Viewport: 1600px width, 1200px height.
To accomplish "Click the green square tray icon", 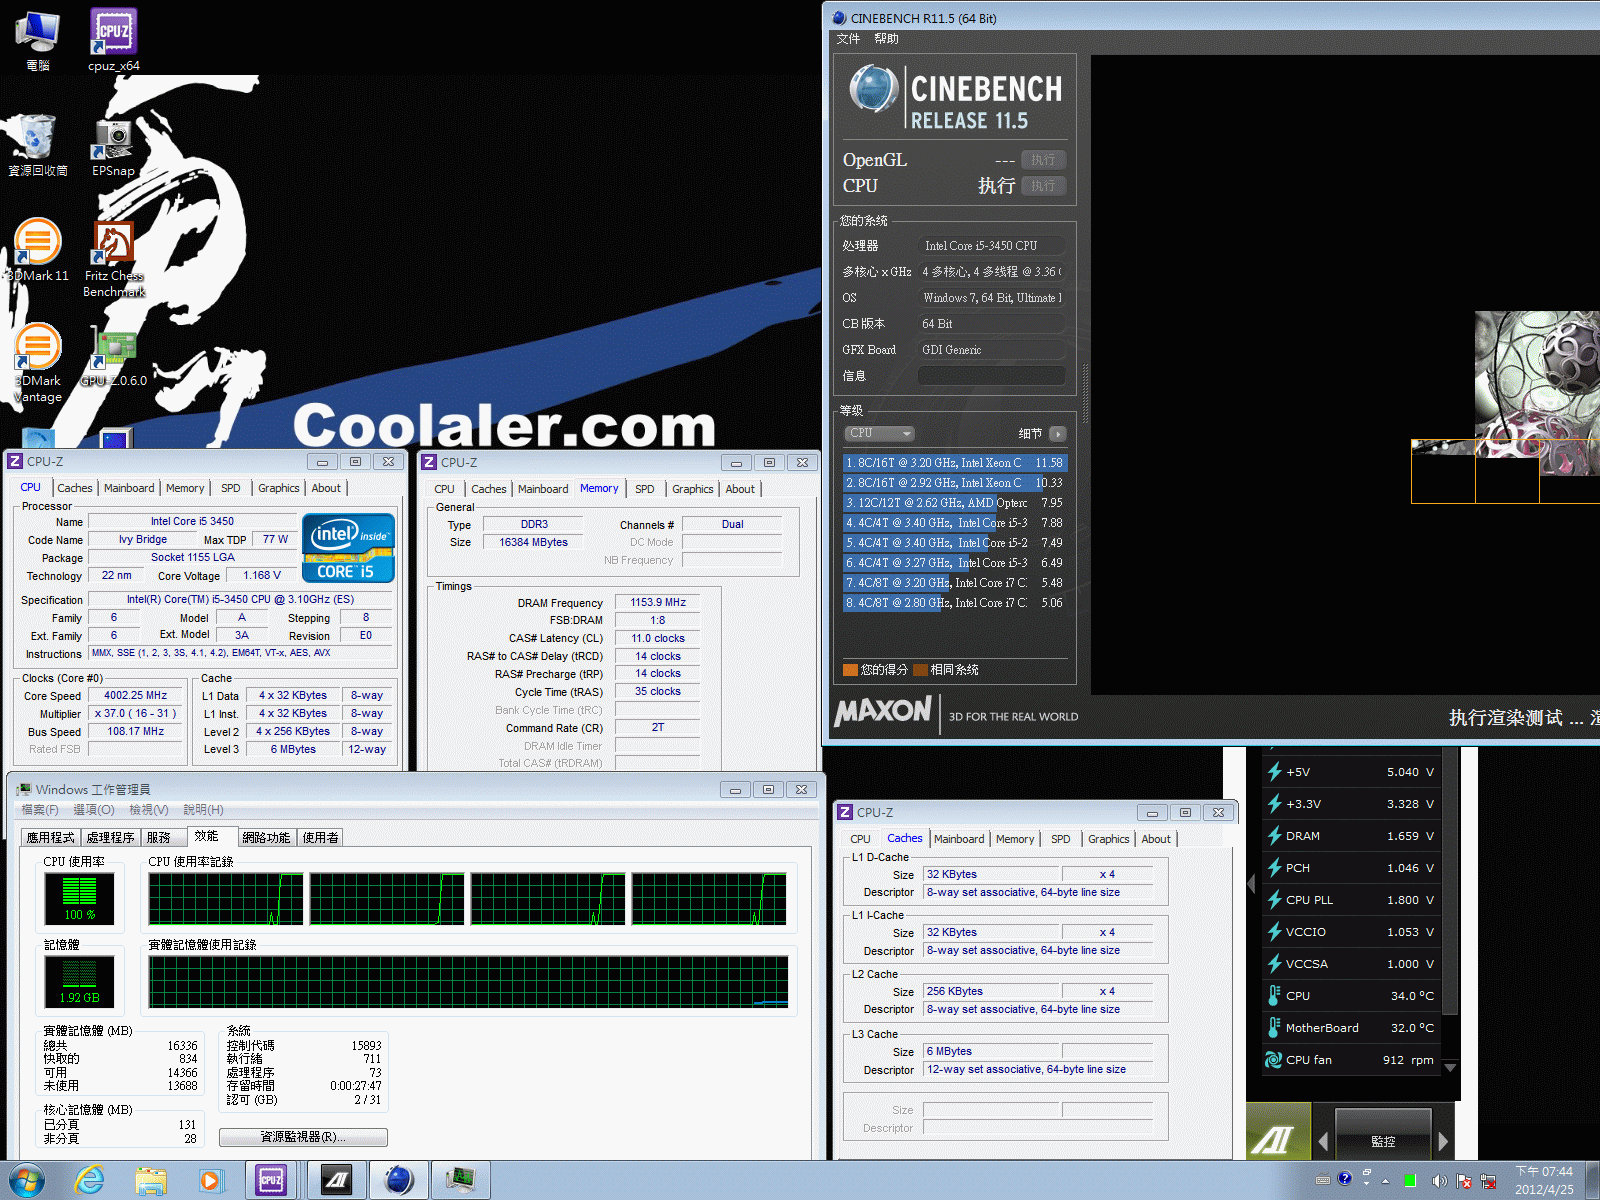I will click(x=1410, y=1181).
